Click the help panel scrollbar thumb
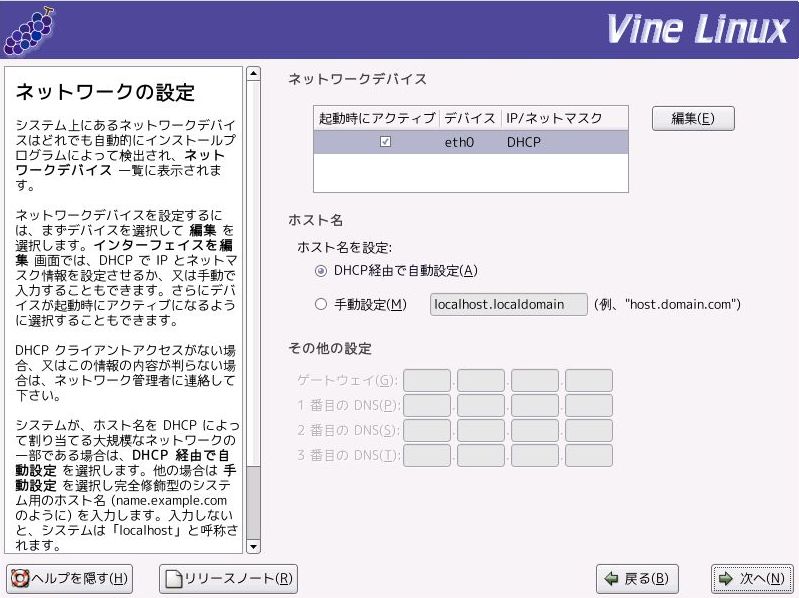 [x=253, y=502]
